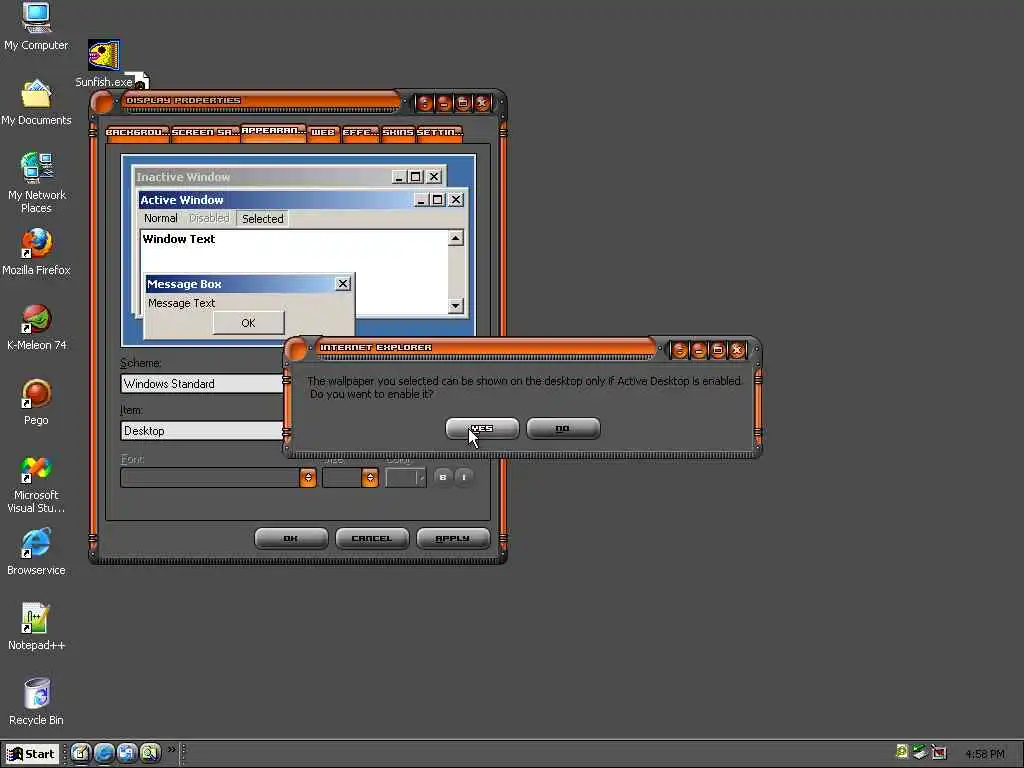The image size is (1024, 768).
Task: Minimize the Display Properties window
Action: click(x=444, y=103)
